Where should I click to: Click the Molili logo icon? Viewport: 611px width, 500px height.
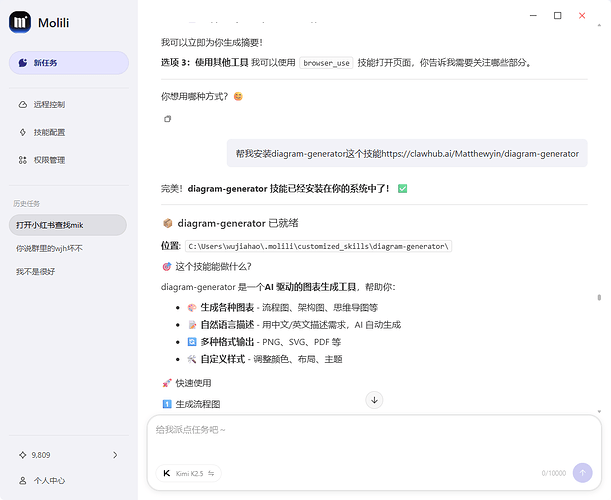[x=20, y=22]
